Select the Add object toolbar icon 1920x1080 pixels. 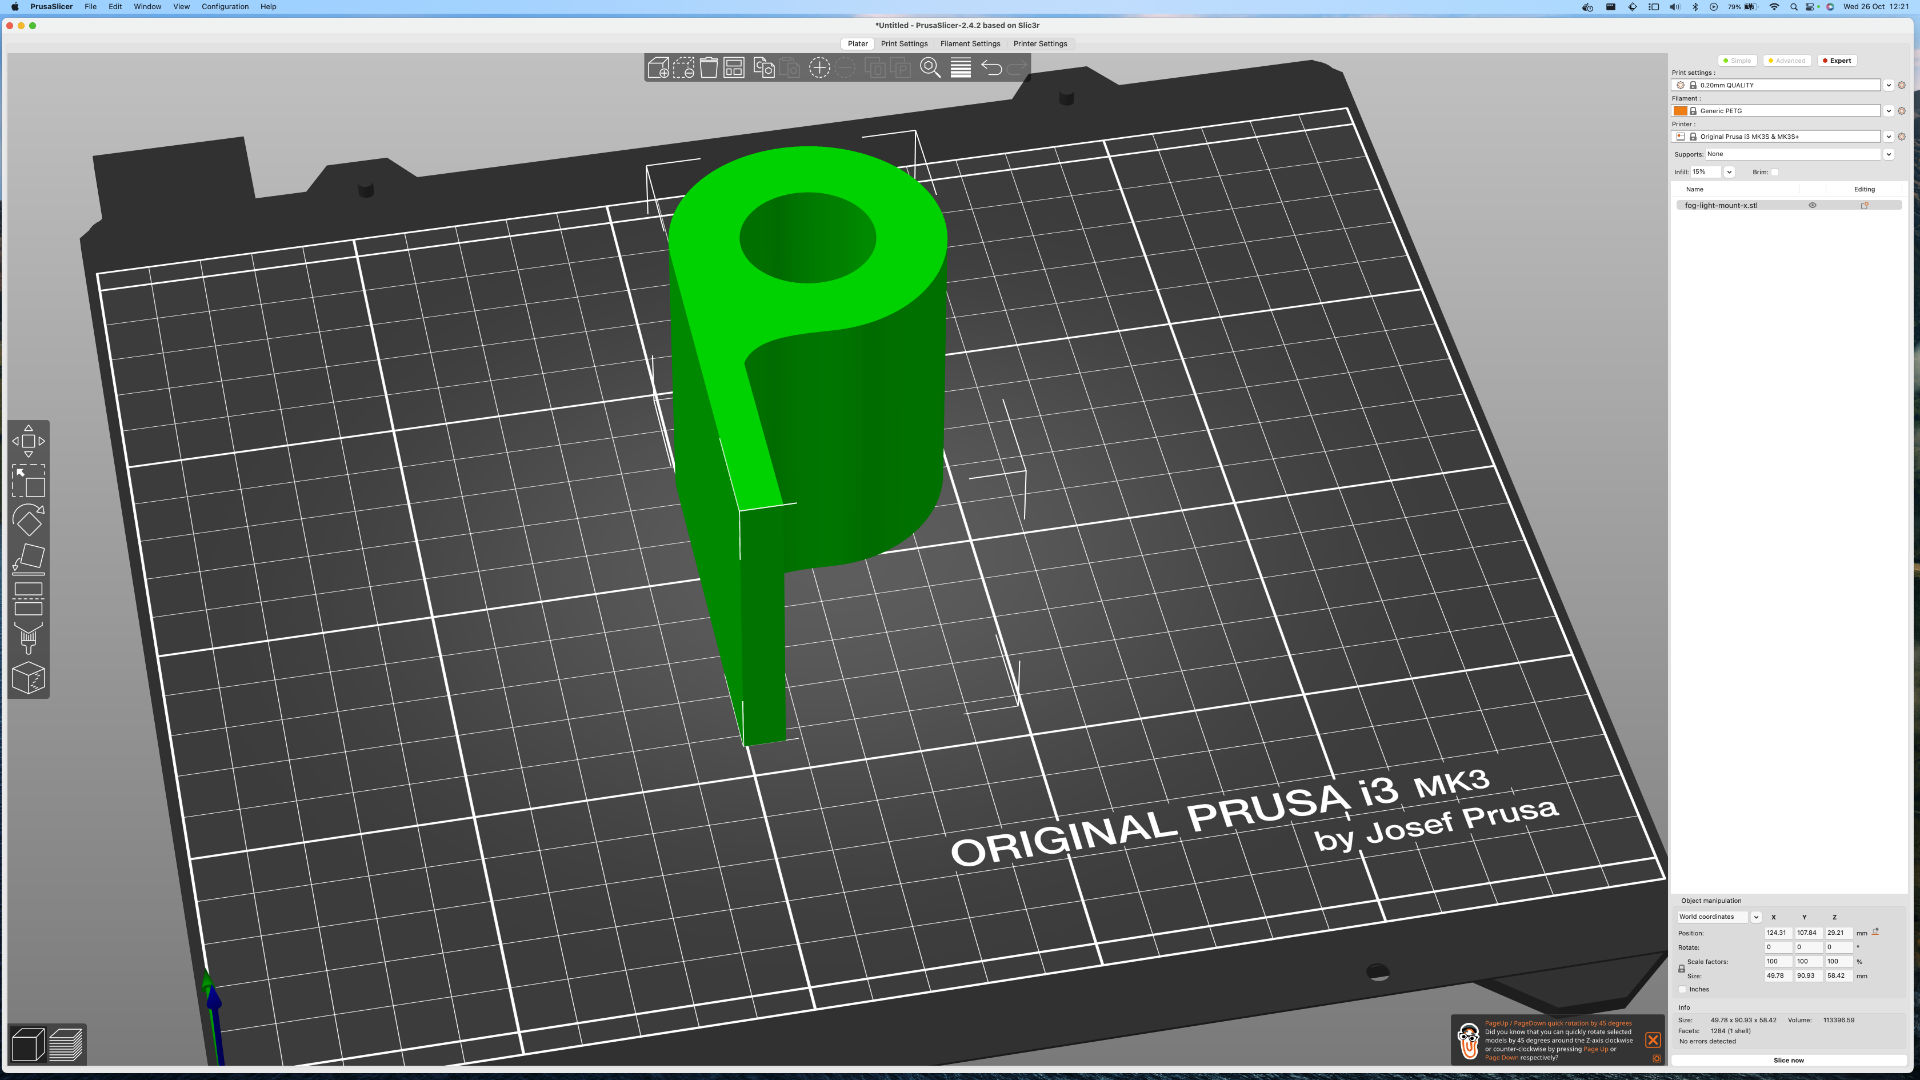tap(658, 68)
